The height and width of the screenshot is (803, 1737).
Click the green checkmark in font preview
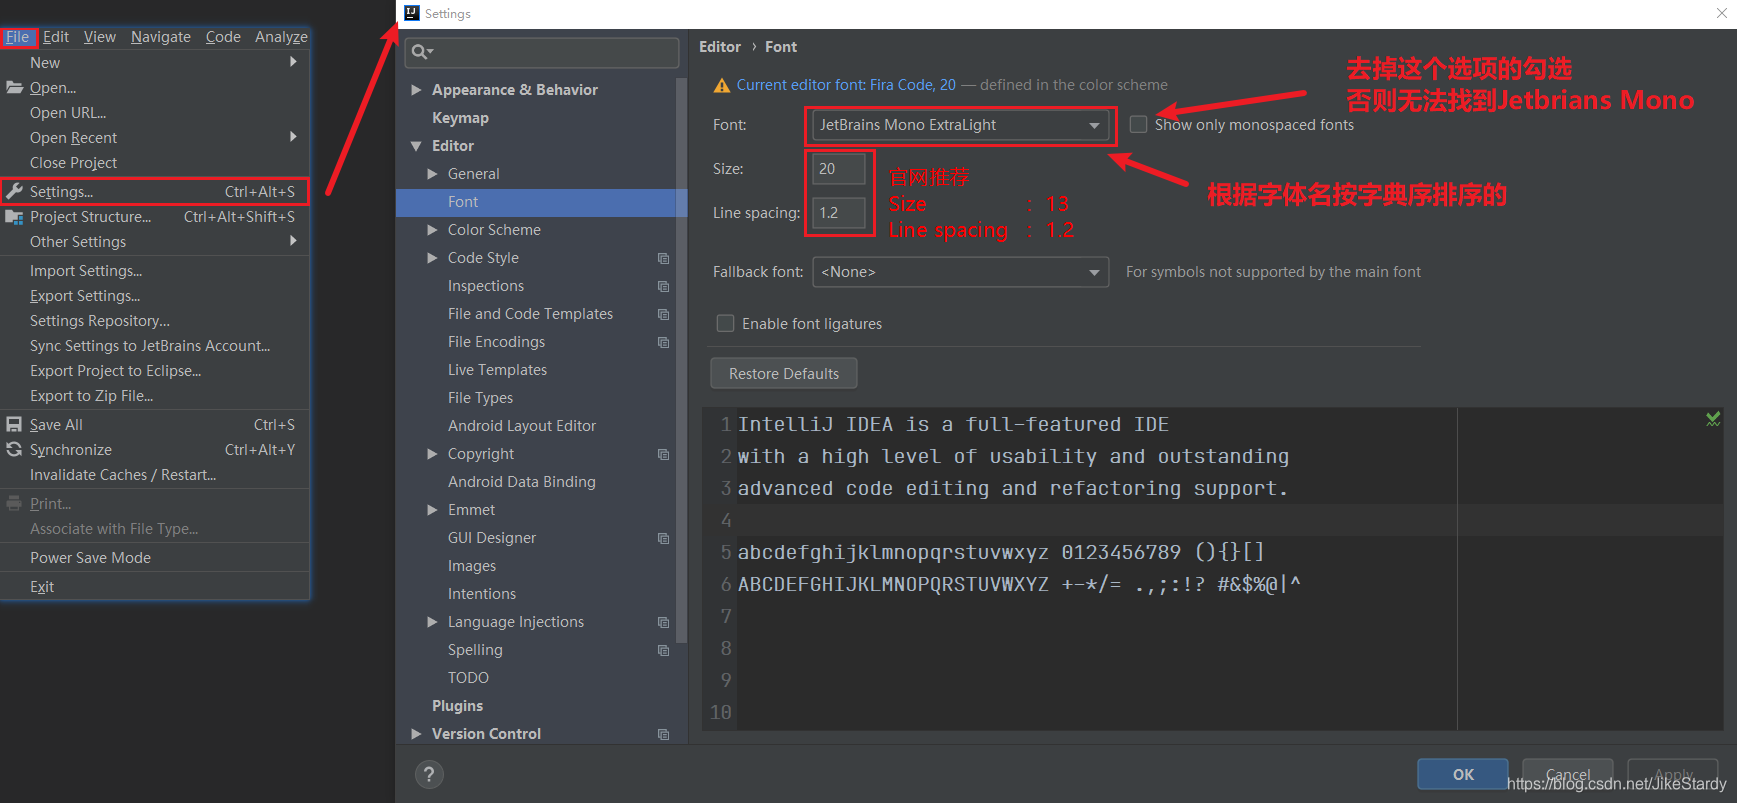1713,419
